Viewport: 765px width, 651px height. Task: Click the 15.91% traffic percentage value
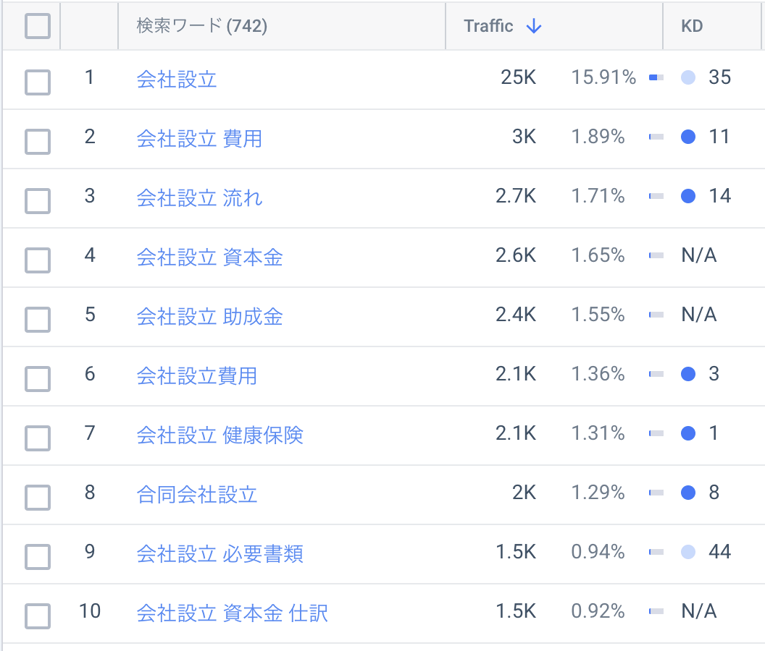[603, 77]
